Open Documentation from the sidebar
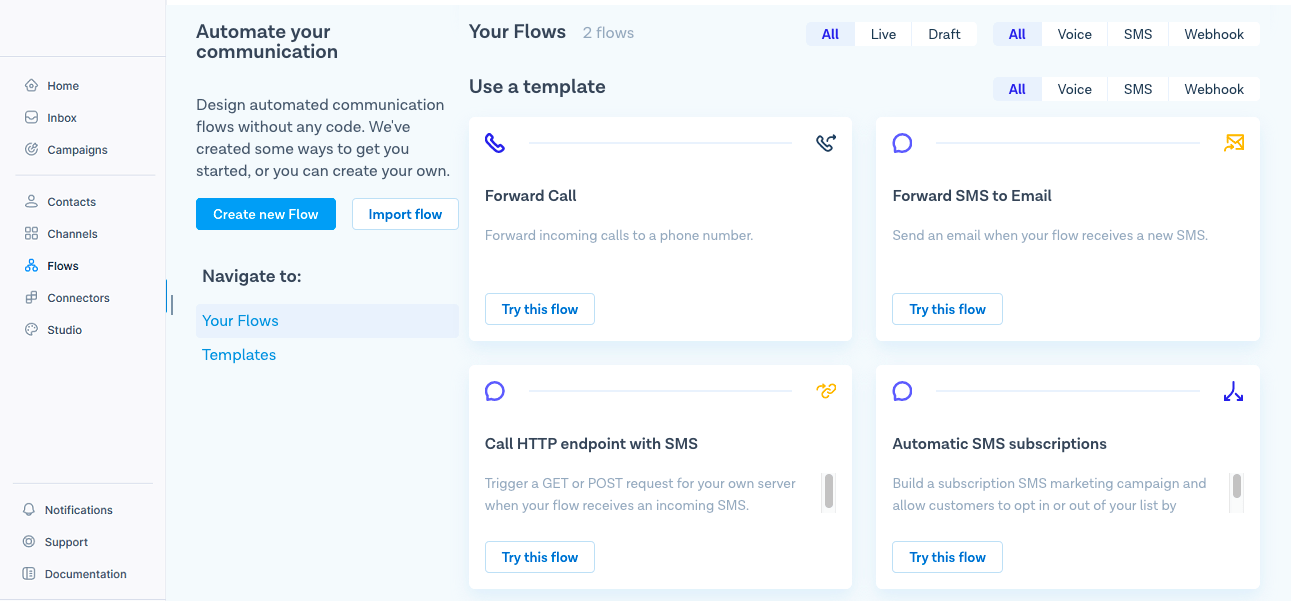Viewport: 1291px width, 601px height. pyautogui.click(x=85, y=573)
